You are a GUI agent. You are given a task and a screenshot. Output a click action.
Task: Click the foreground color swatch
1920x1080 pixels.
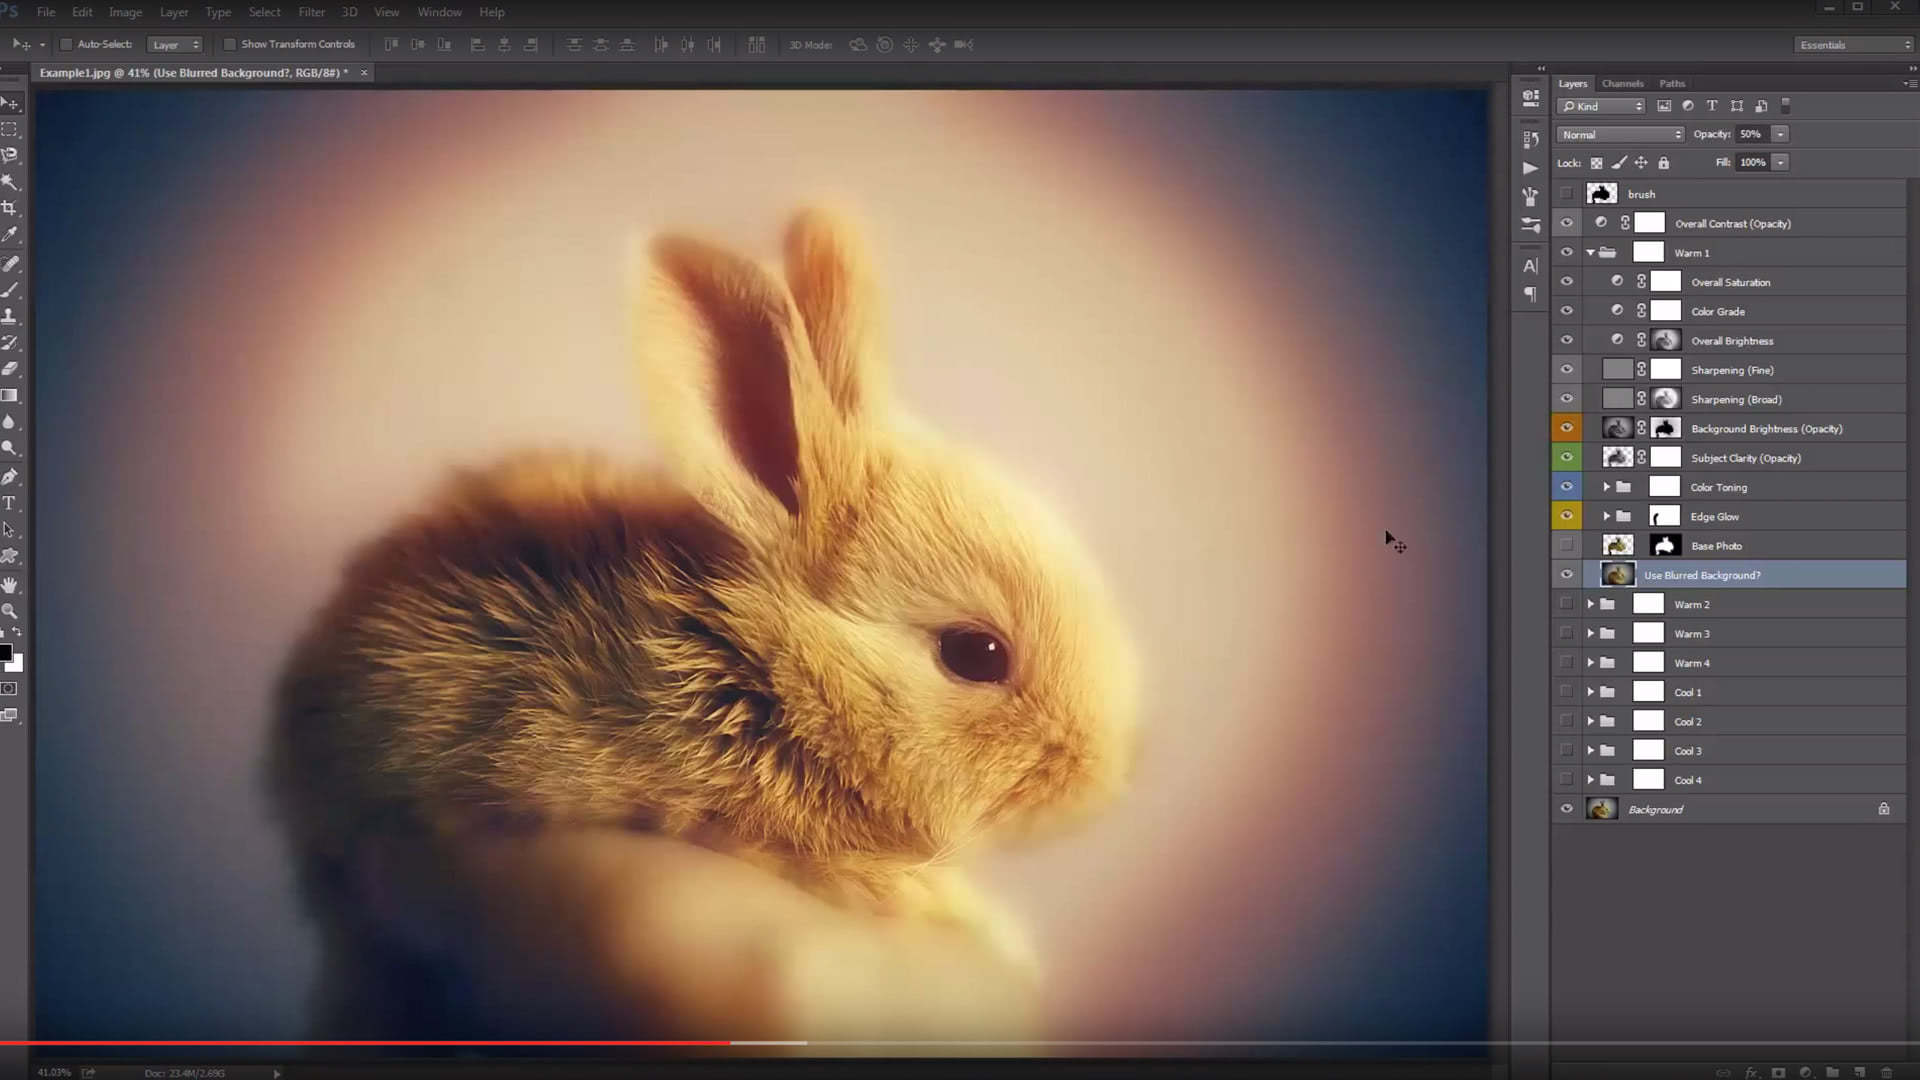click(5, 653)
